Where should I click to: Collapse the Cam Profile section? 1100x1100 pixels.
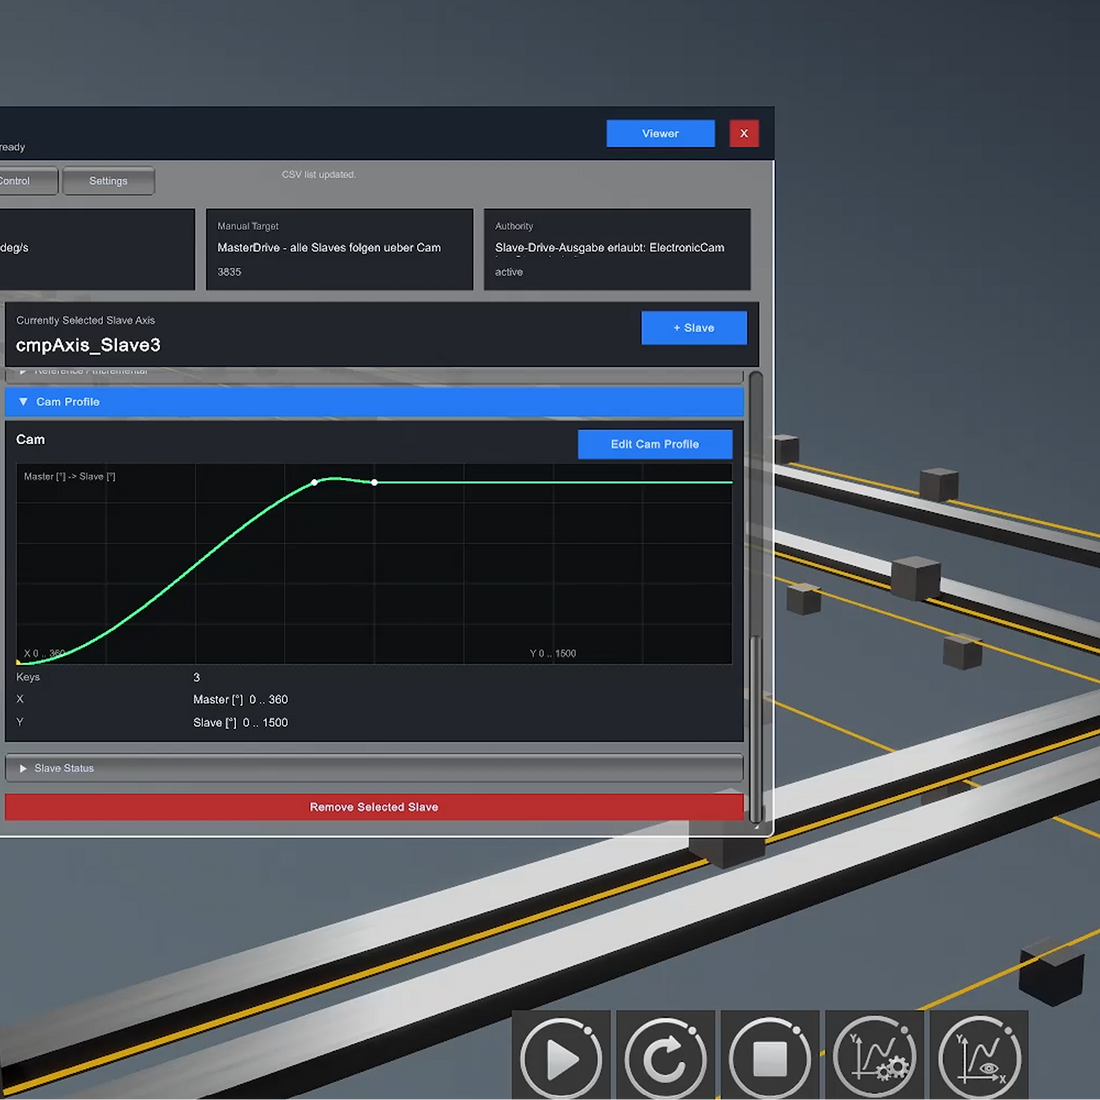(374, 402)
